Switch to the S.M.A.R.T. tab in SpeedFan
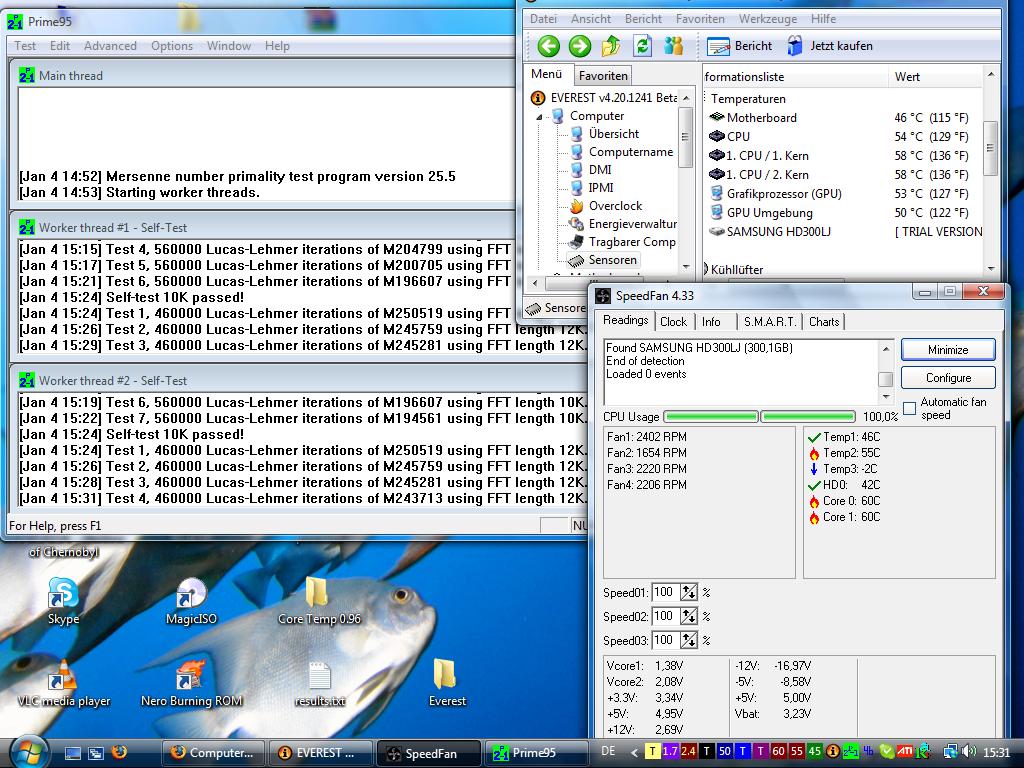 [769, 321]
